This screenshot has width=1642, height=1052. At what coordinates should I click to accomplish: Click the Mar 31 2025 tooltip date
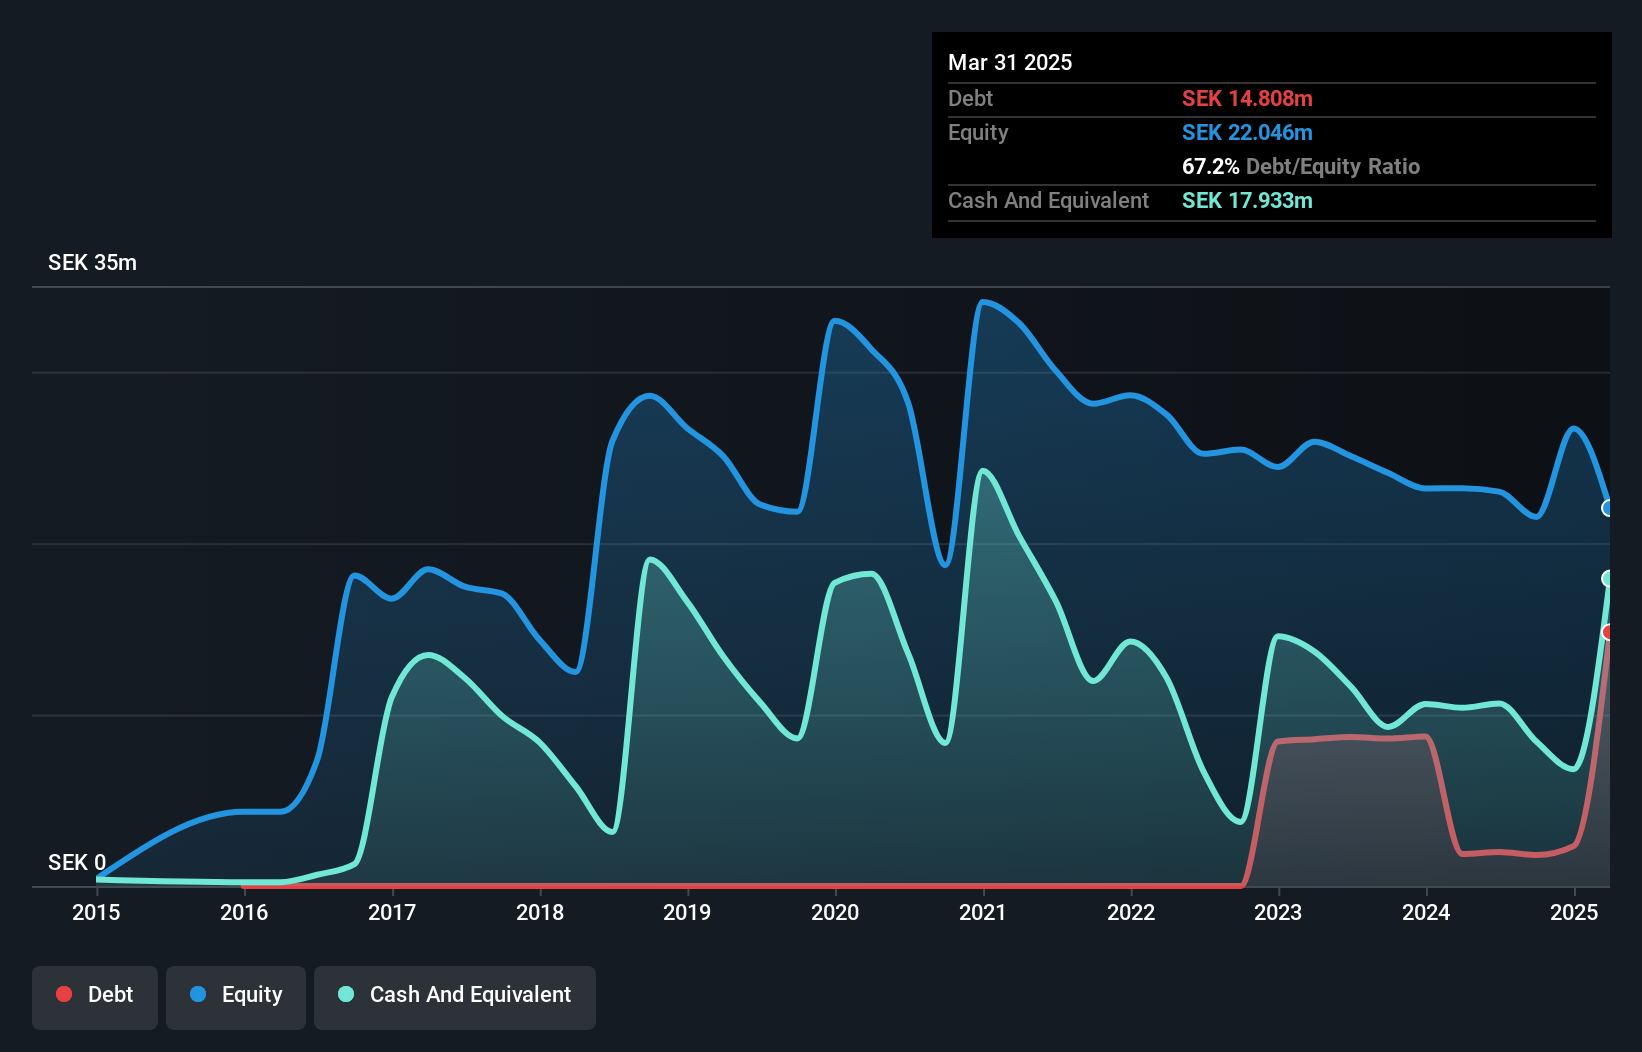point(1010,62)
